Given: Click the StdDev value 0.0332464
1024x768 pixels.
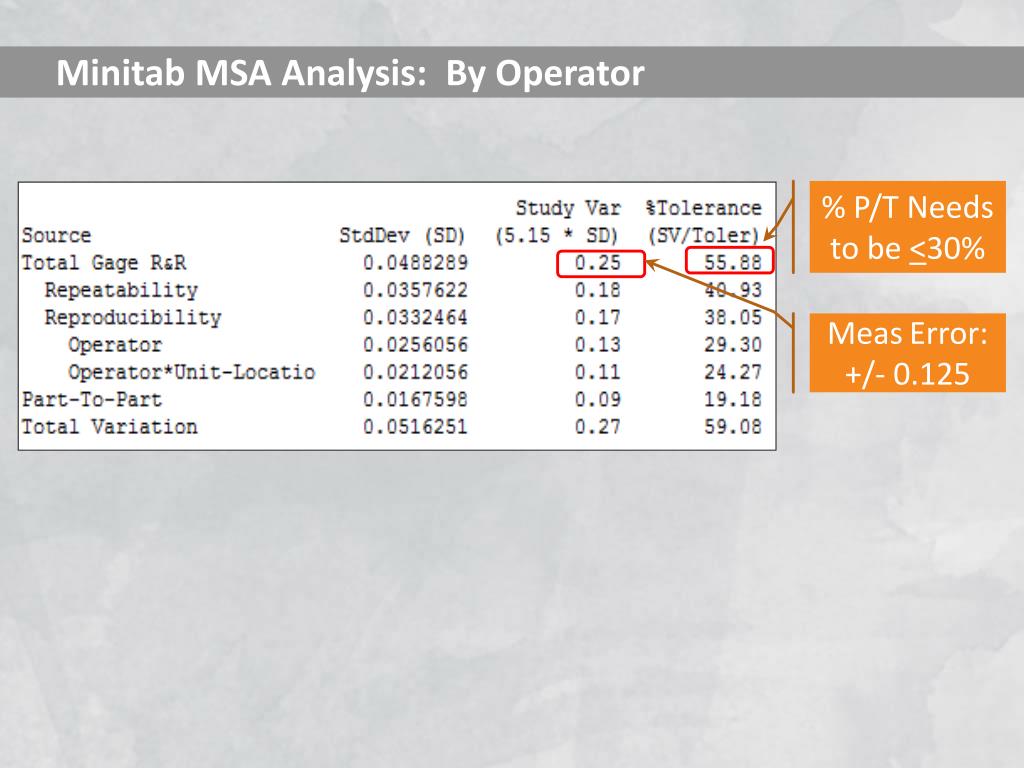Looking at the screenshot, I should [x=415, y=317].
